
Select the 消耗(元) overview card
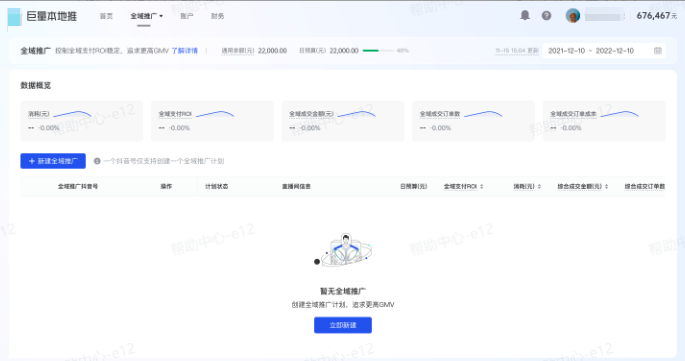click(82, 121)
